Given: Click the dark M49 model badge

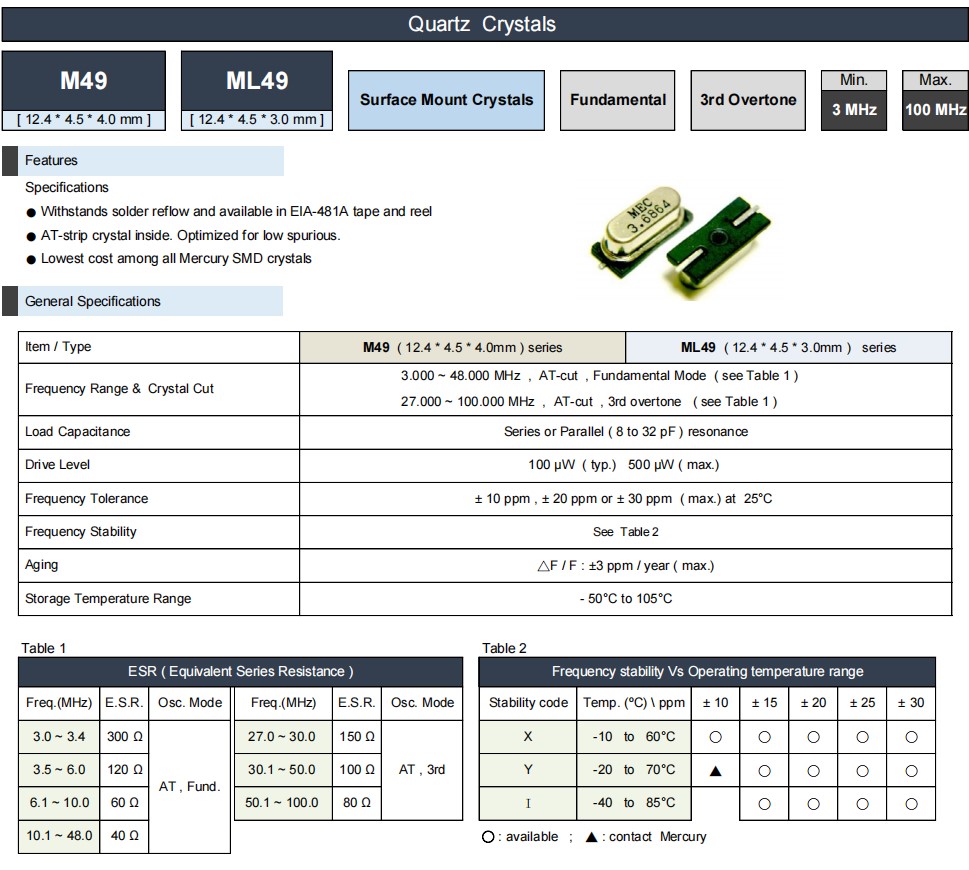Looking at the screenshot, I should (83, 81).
